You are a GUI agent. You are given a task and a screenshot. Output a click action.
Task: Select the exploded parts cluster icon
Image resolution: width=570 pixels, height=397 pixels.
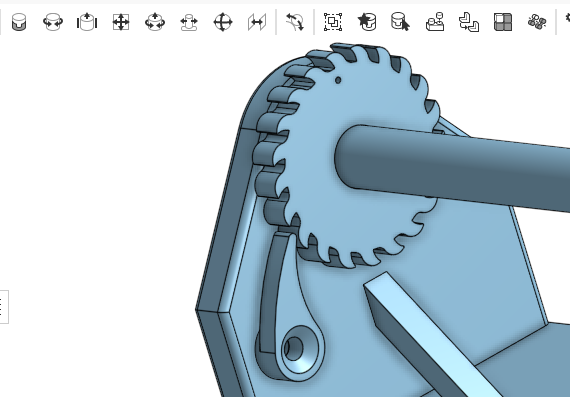[x=537, y=22]
